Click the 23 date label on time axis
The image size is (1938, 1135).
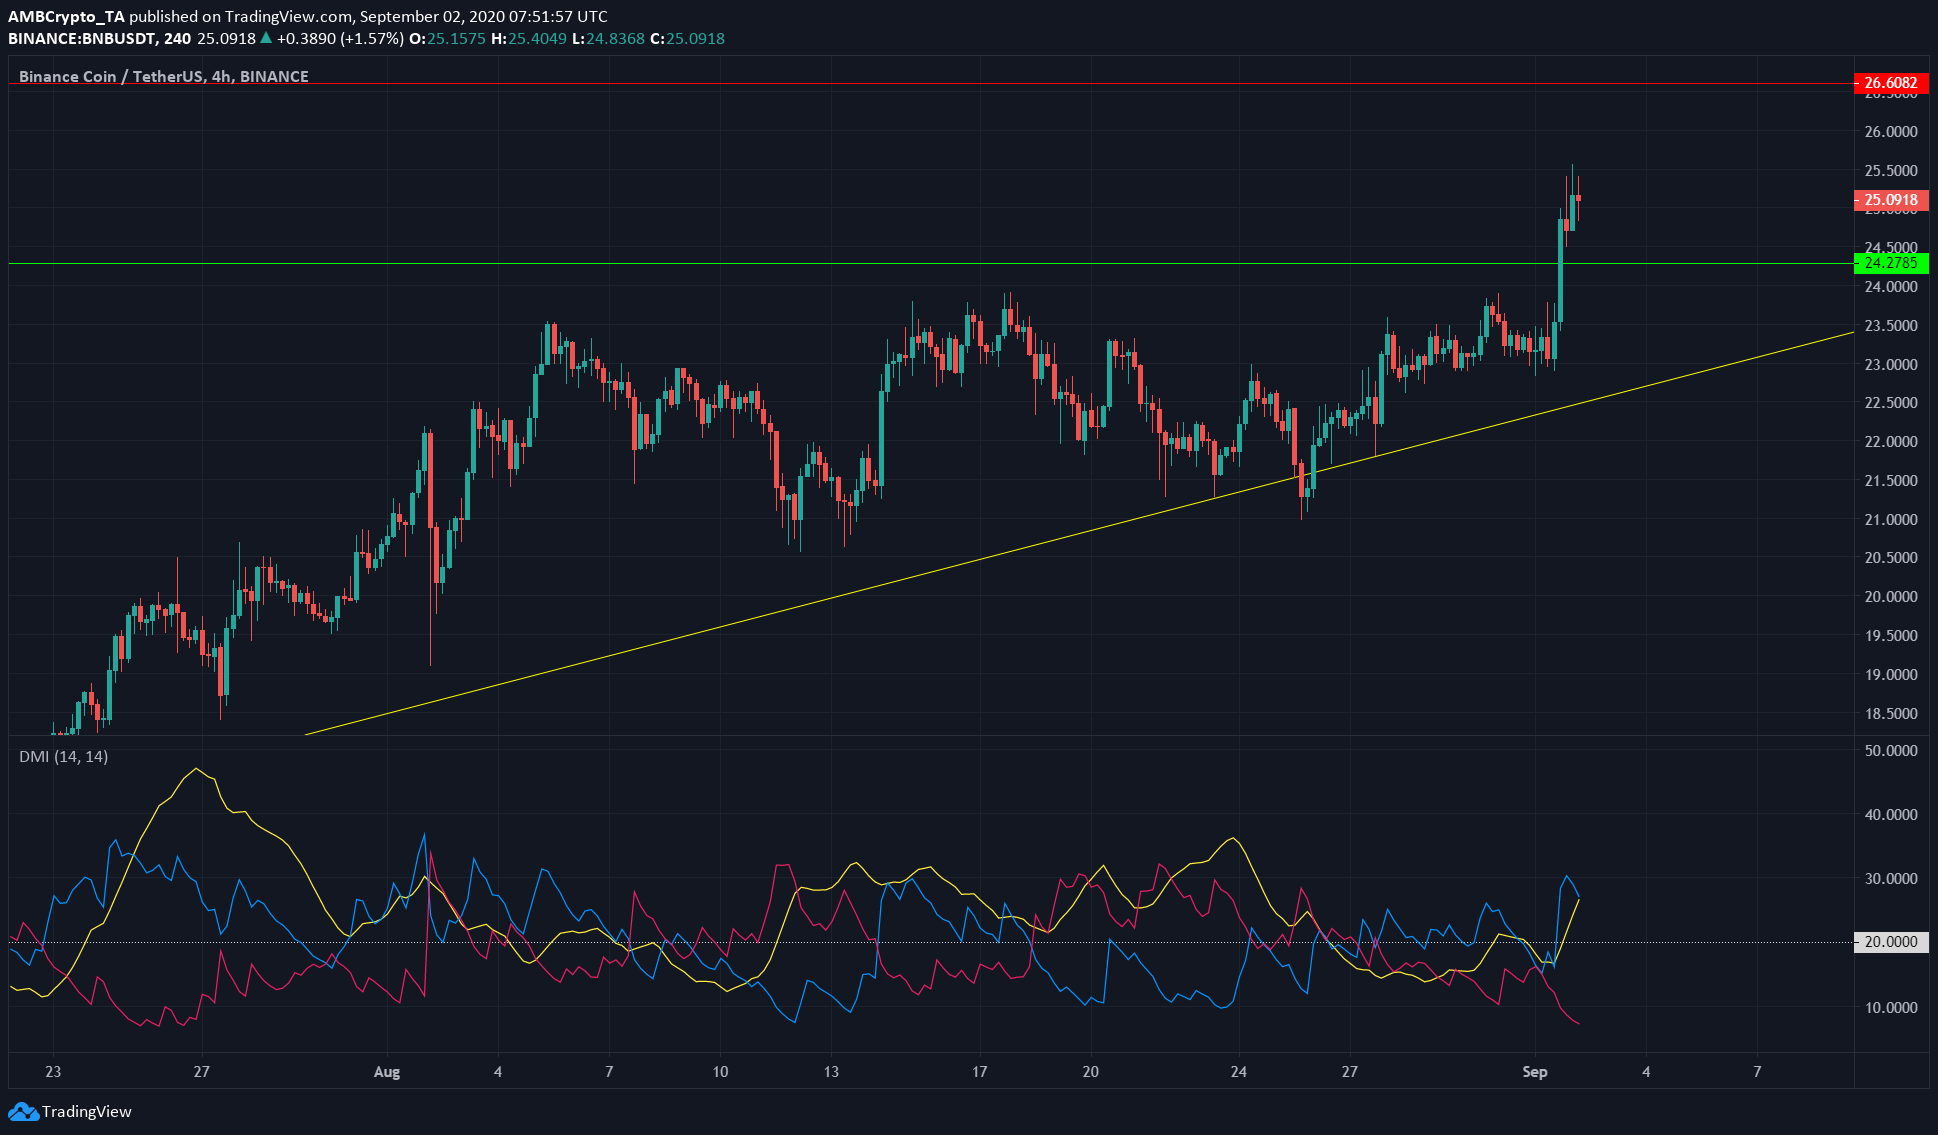pos(53,1072)
